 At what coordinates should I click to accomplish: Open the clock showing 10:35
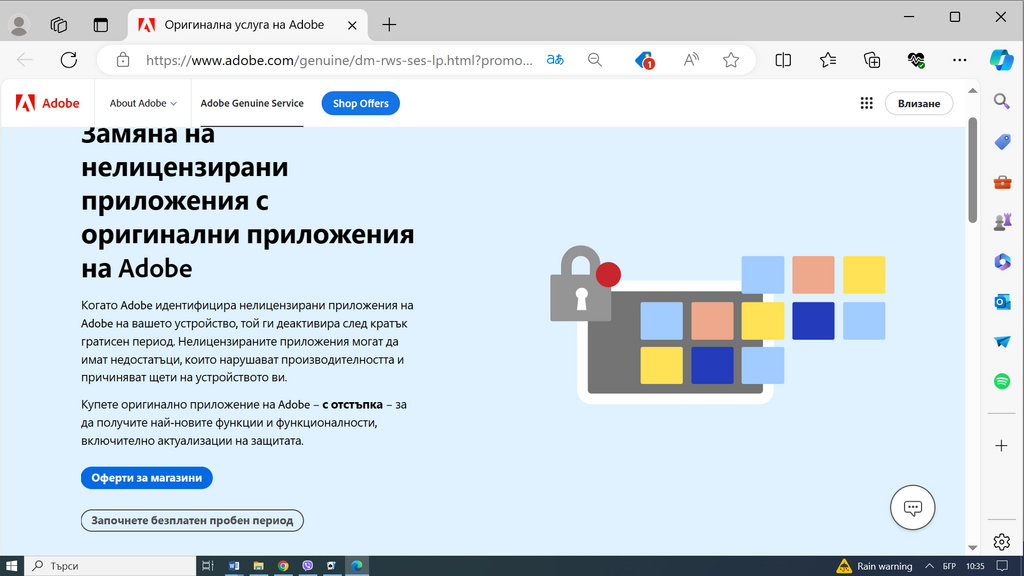point(975,566)
